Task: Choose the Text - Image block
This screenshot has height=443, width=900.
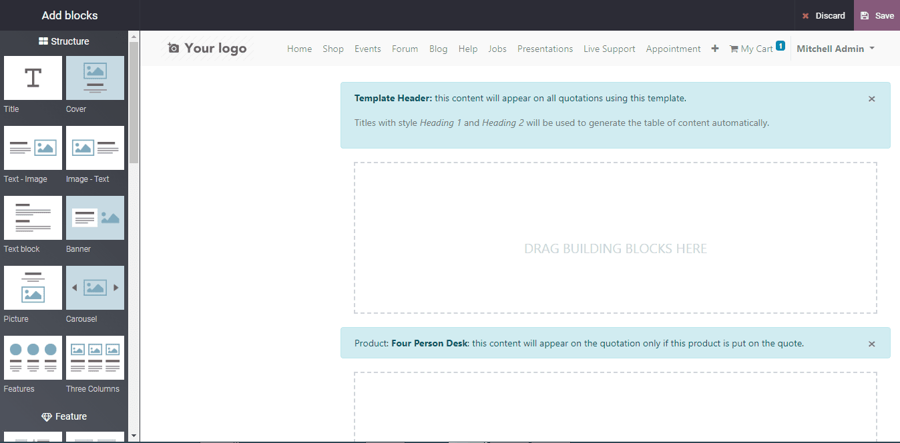Action: (33, 148)
